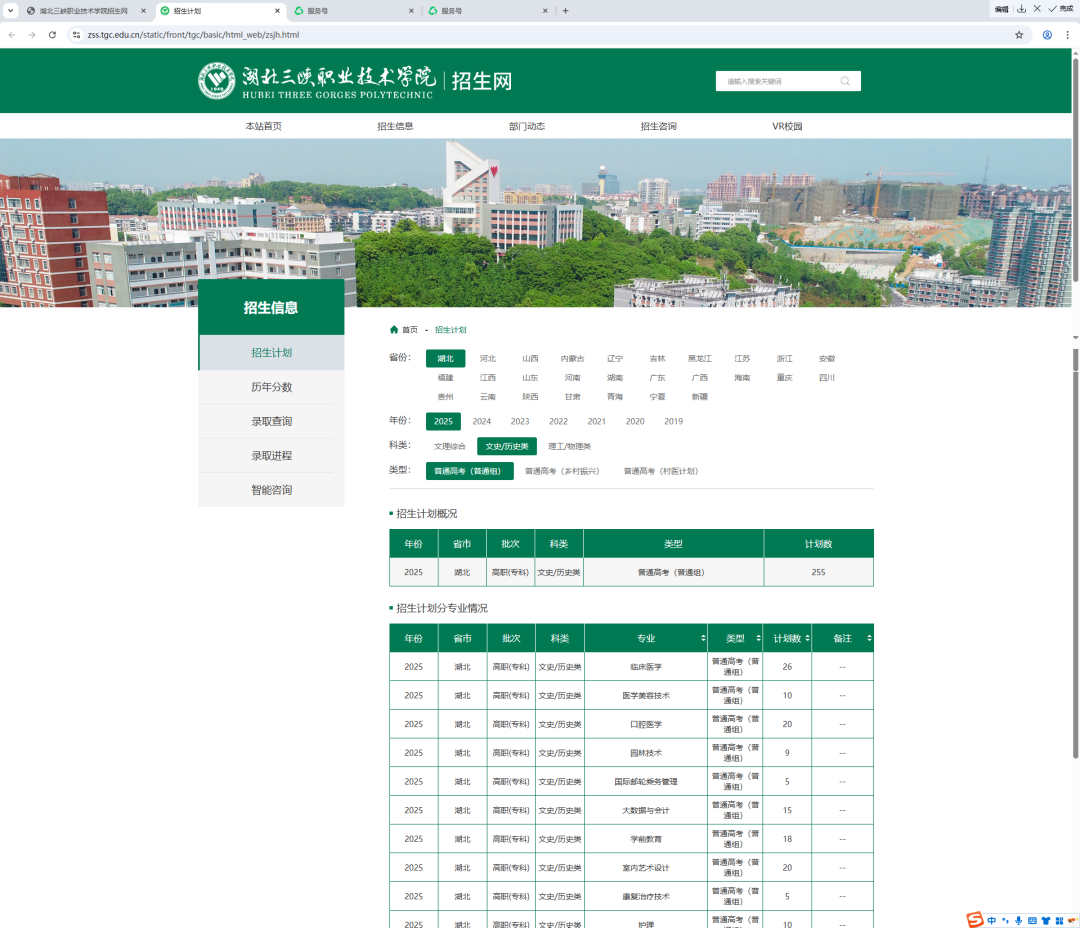The width and height of the screenshot is (1080, 928).
Task: Open tab search dropdown in Chrome
Action: pos(12,10)
